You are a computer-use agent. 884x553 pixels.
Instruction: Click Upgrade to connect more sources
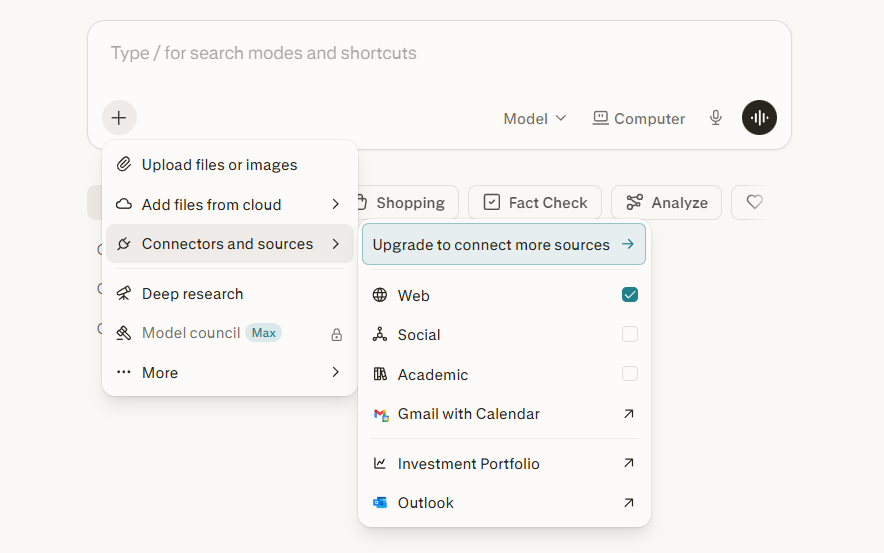(x=503, y=245)
